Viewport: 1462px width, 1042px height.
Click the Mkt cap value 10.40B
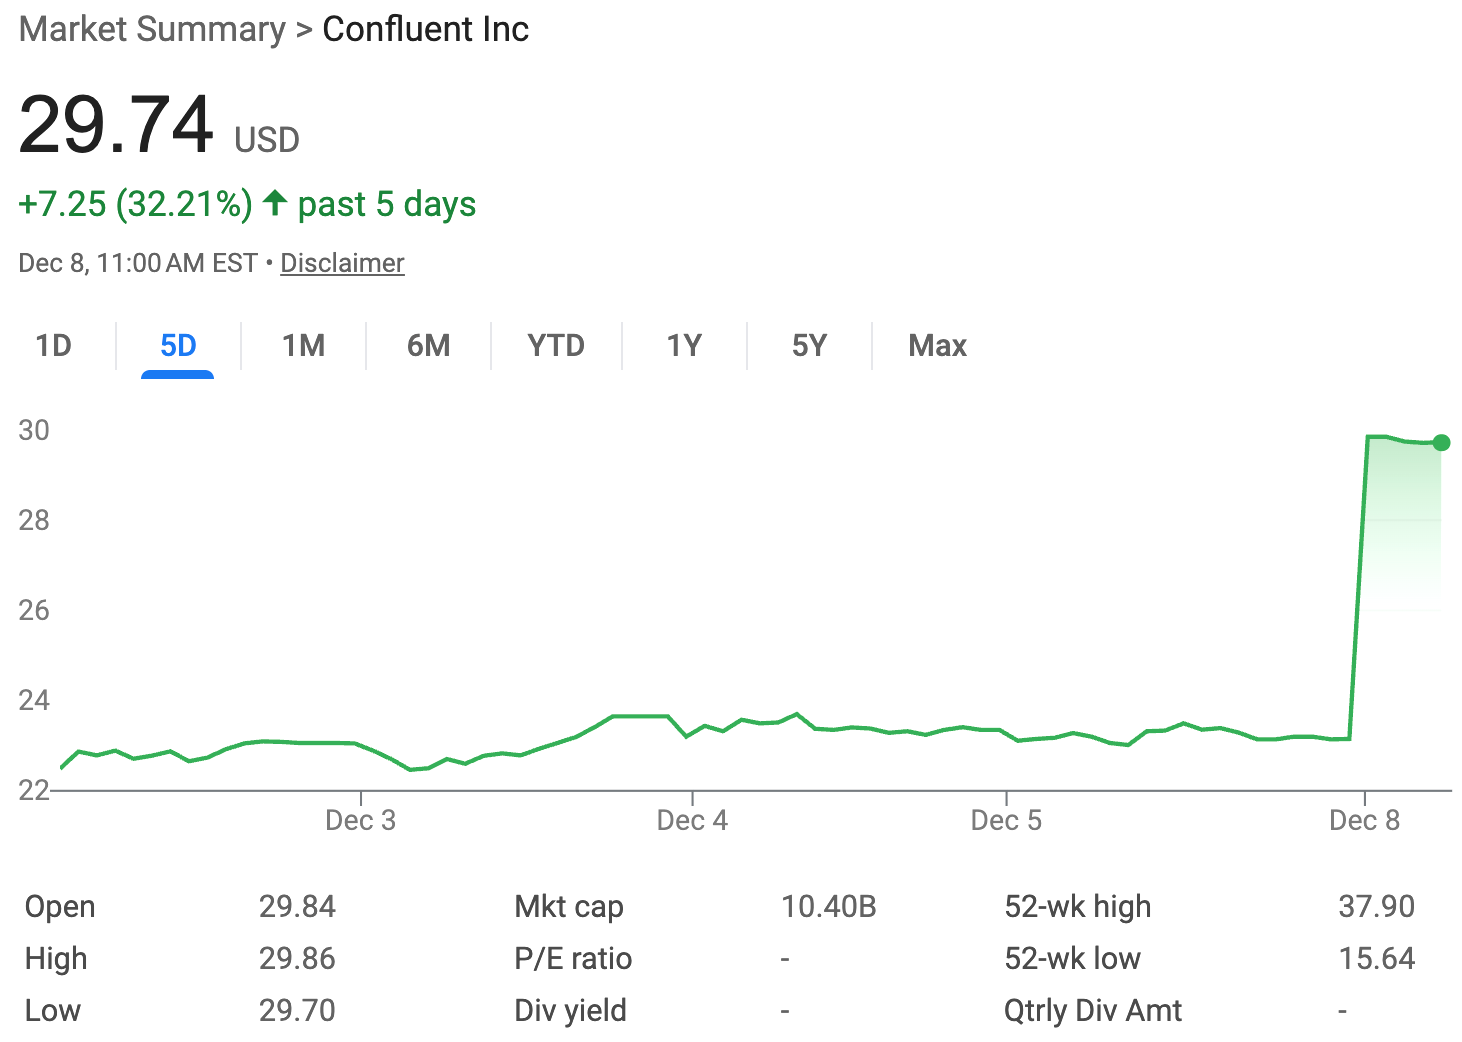coord(829,906)
